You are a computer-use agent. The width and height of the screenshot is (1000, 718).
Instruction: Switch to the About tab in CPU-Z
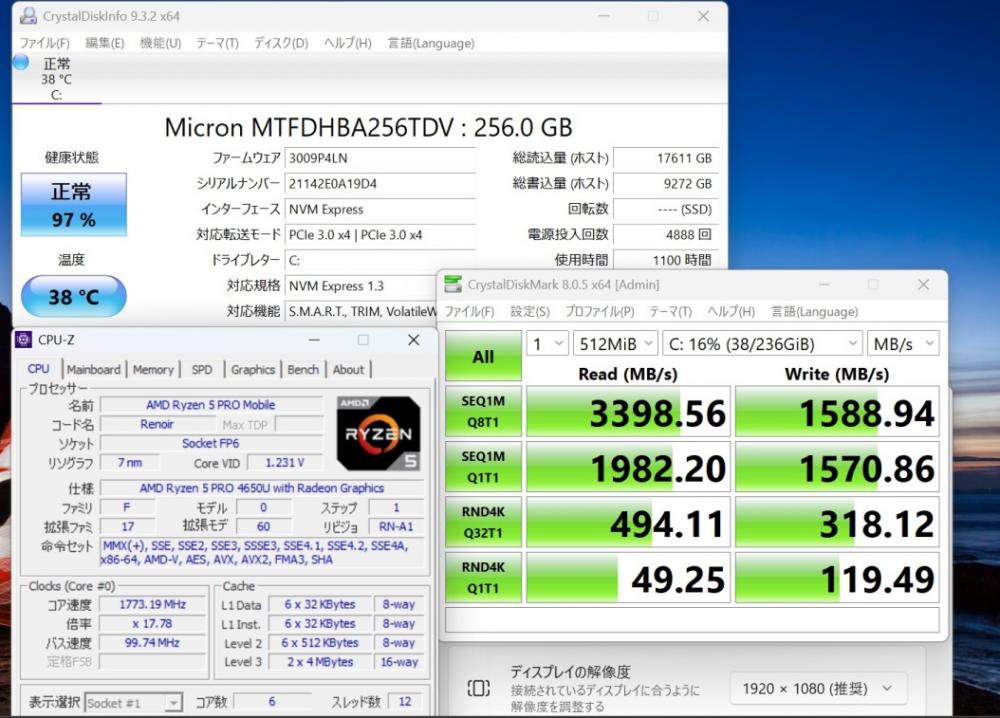click(348, 370)
